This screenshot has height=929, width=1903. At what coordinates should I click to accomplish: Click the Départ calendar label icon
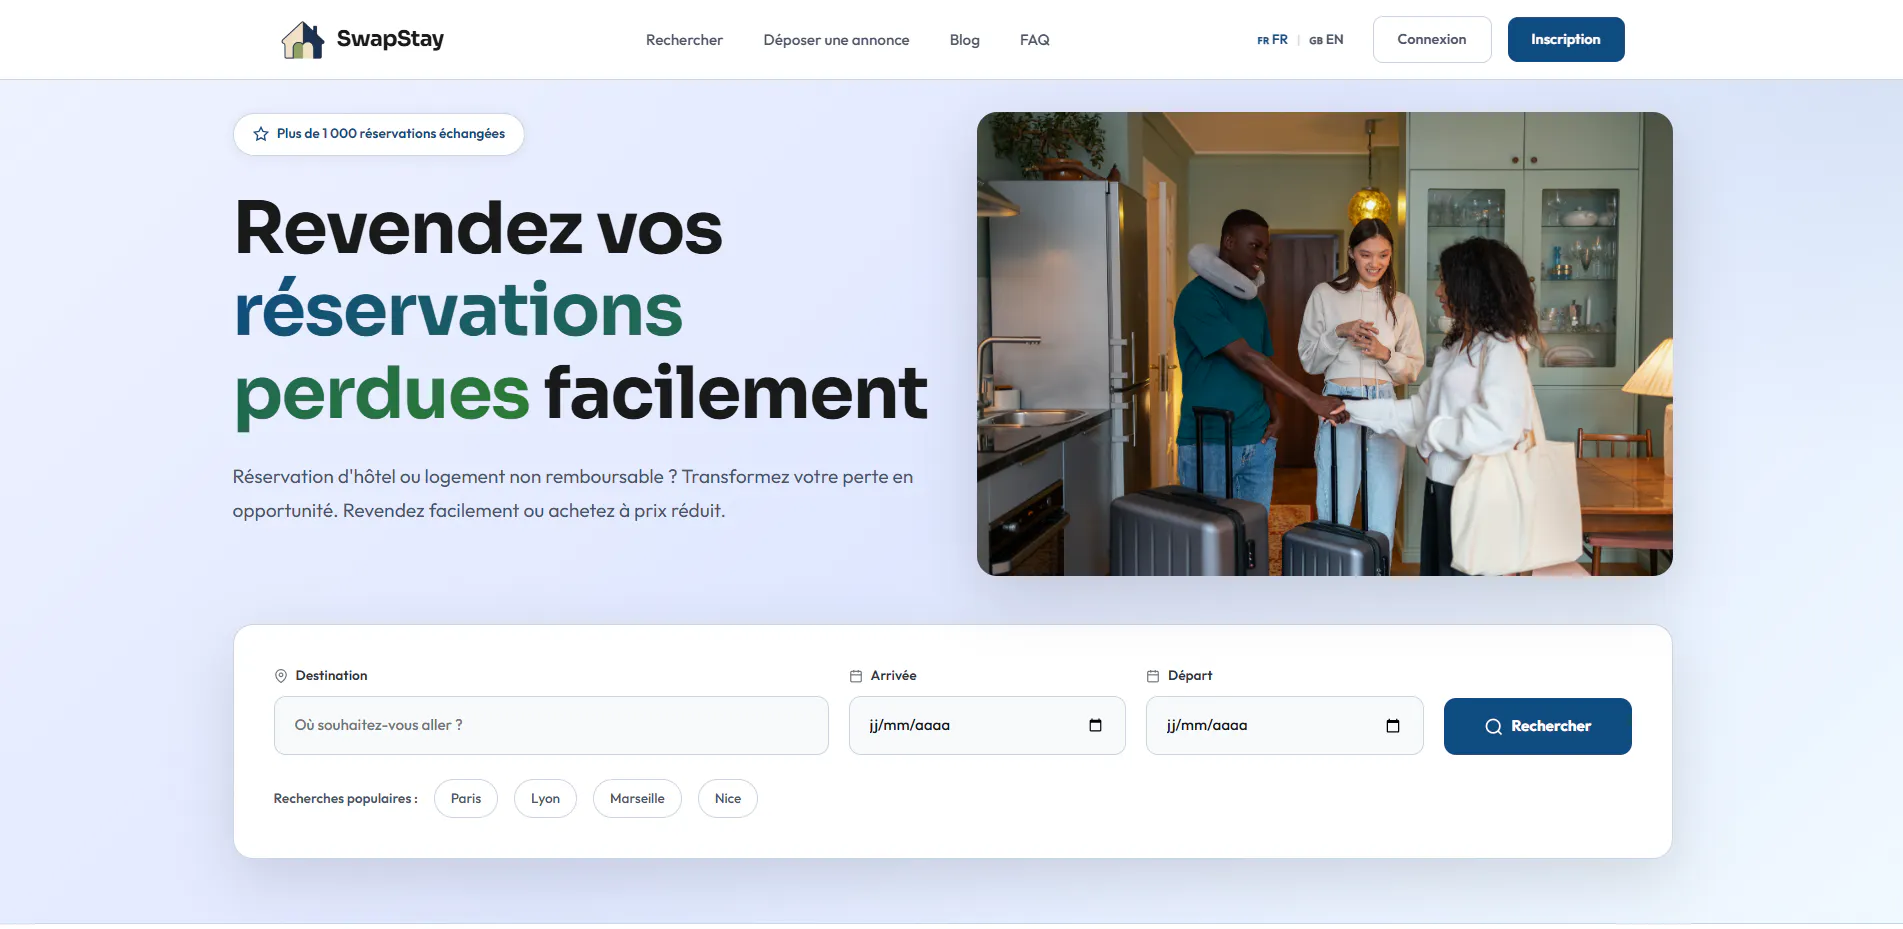[x=1153, y=676]
